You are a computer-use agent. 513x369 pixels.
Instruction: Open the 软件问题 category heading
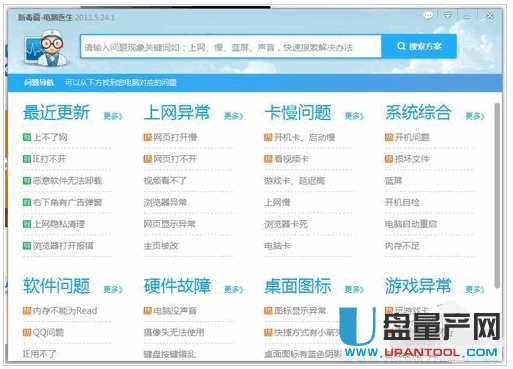(56, 286)
